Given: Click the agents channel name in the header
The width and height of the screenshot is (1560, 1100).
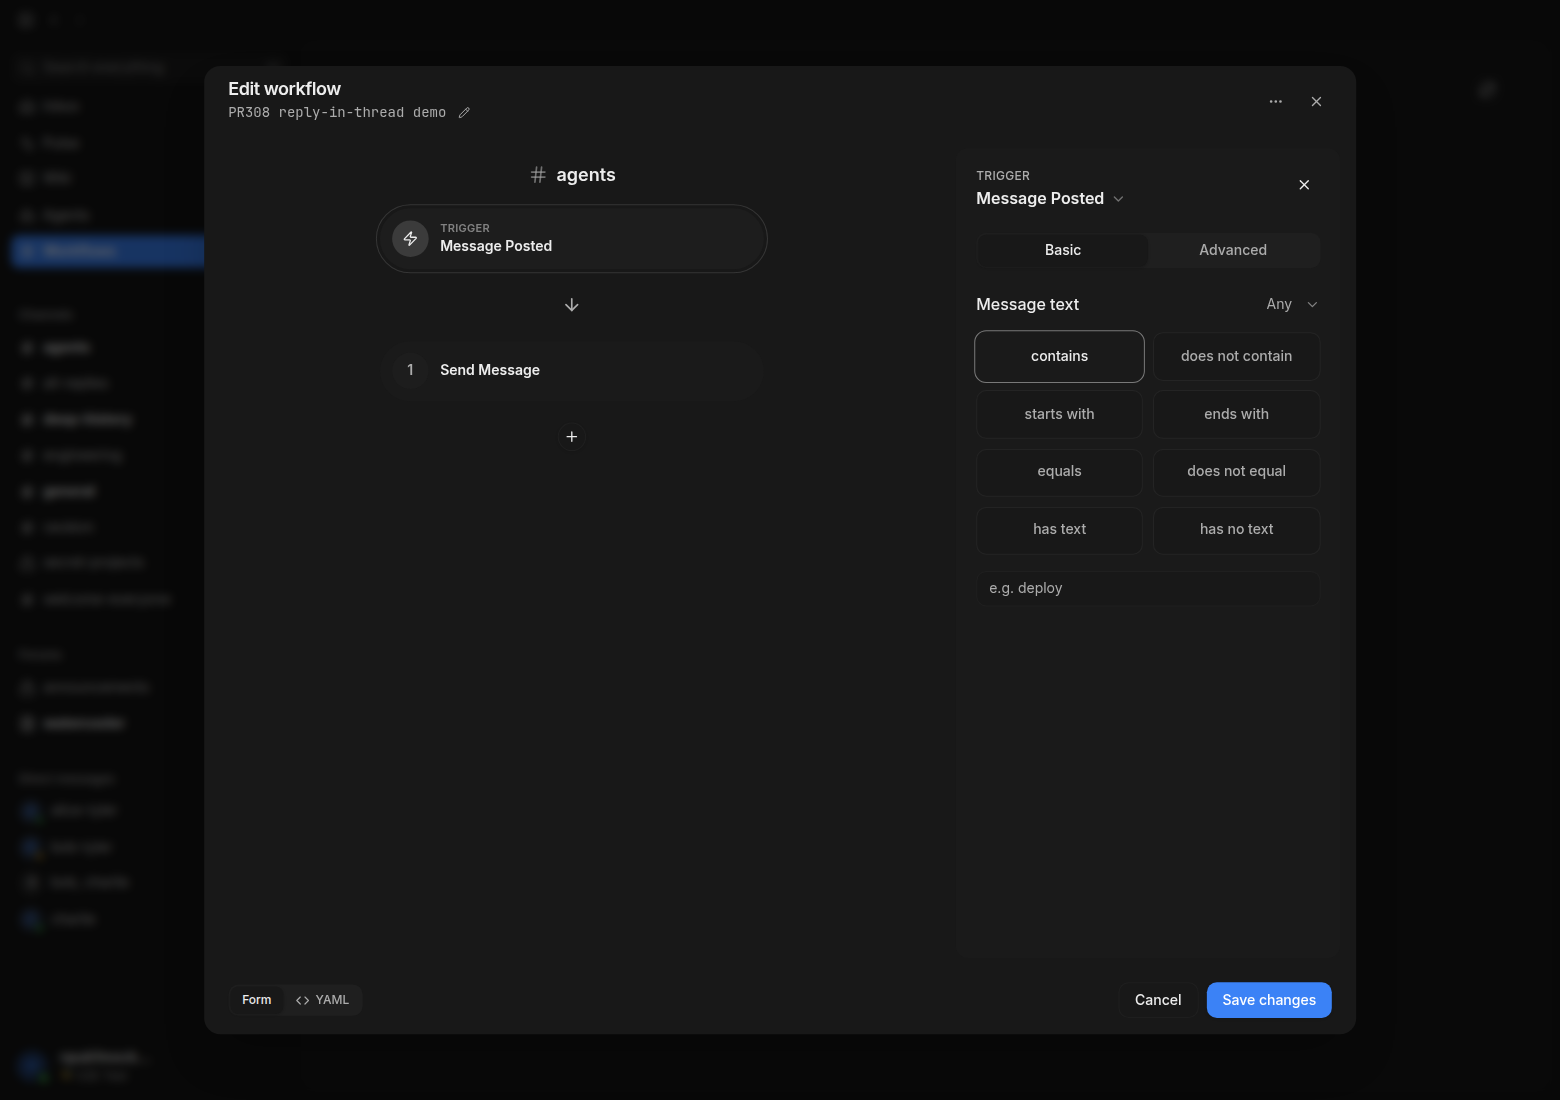Looking at the screenshot, I should [x=586, y=175].
